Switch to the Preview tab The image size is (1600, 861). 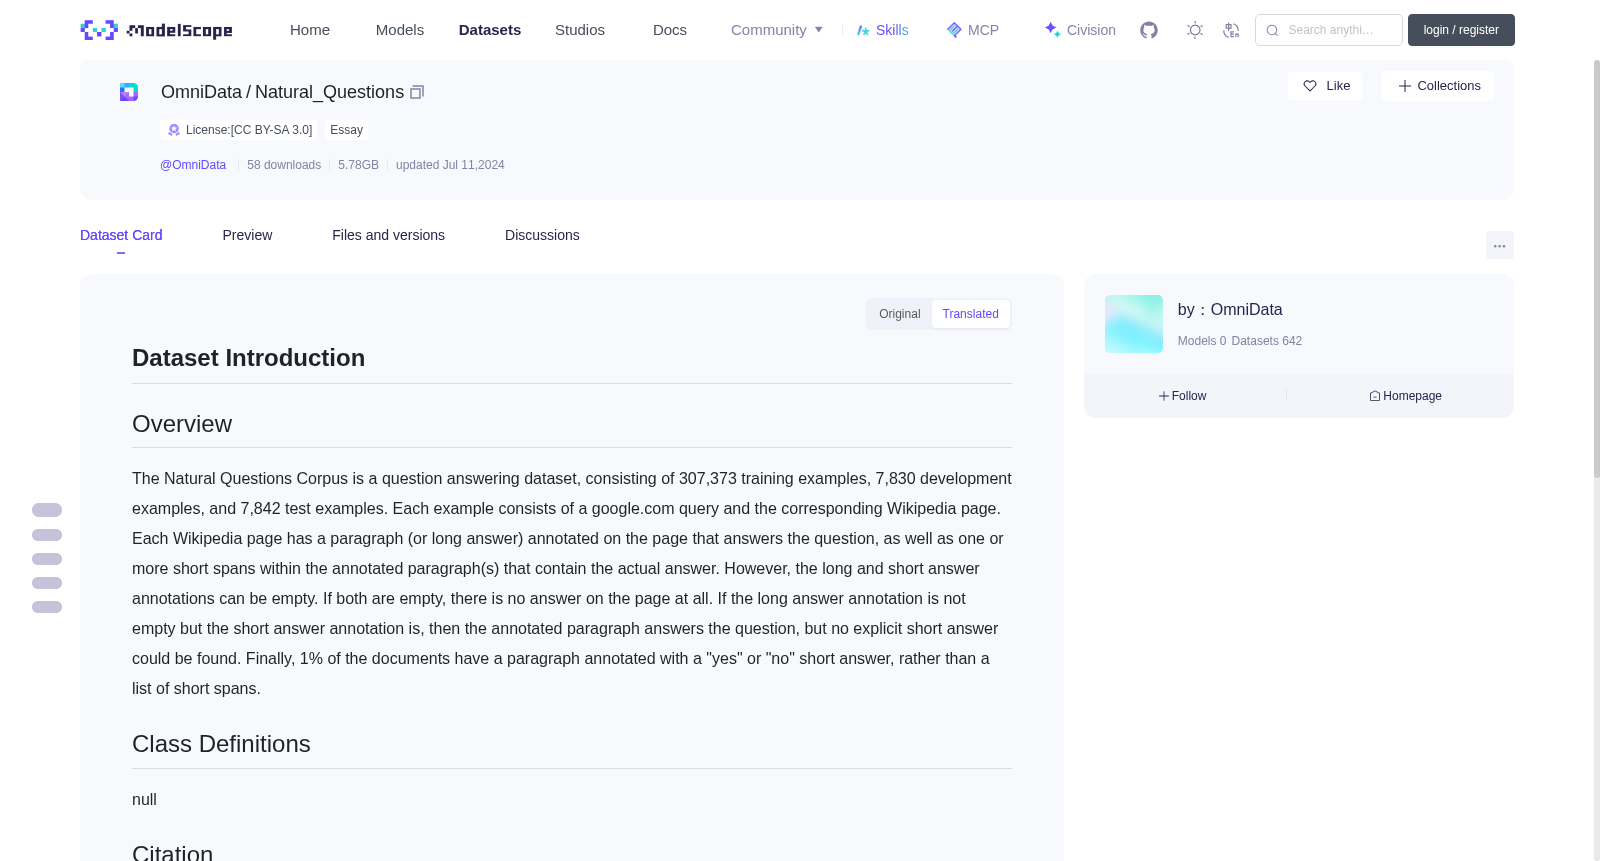pyautogui.click(x=247, y=235)
